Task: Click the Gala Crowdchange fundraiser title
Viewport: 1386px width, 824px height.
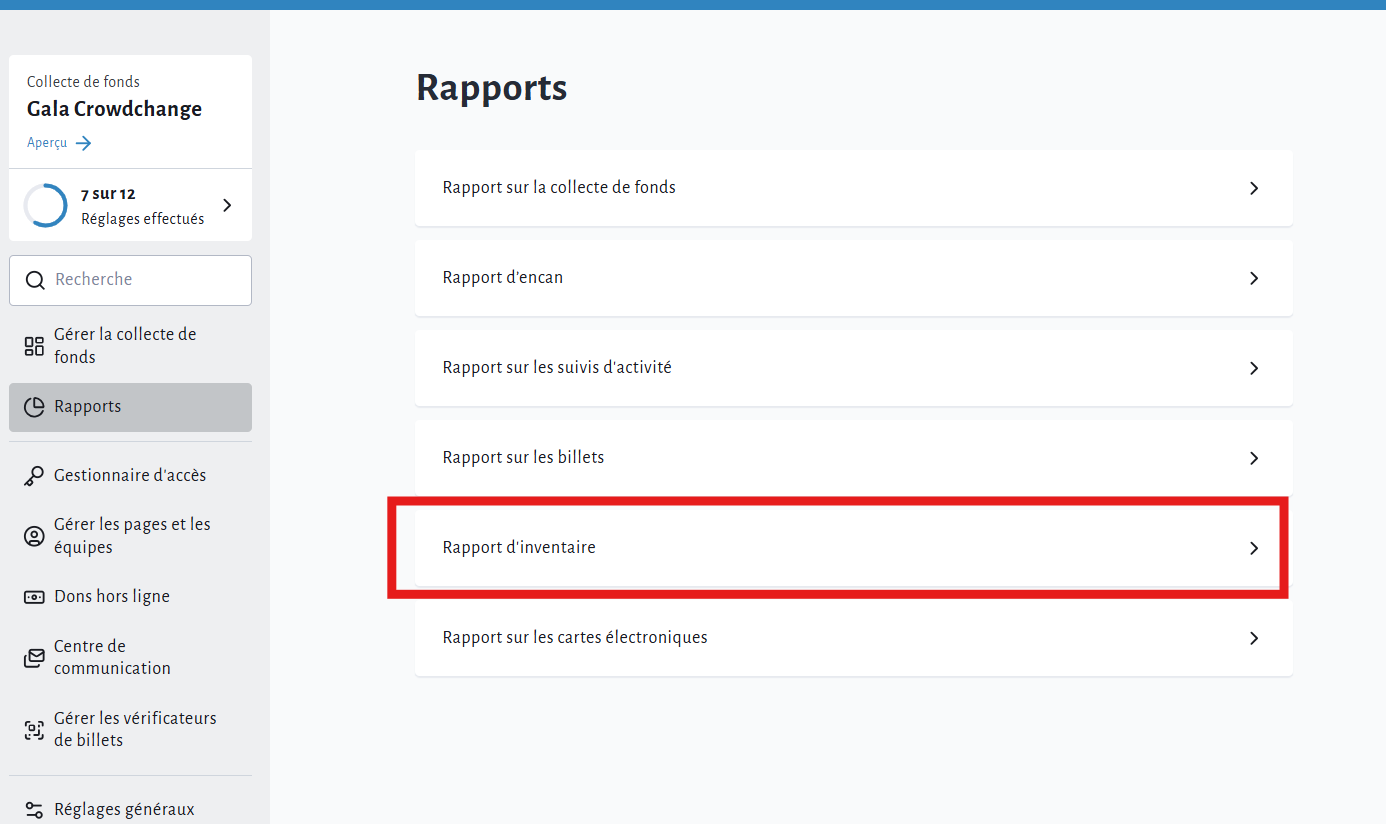Action: 114,109
